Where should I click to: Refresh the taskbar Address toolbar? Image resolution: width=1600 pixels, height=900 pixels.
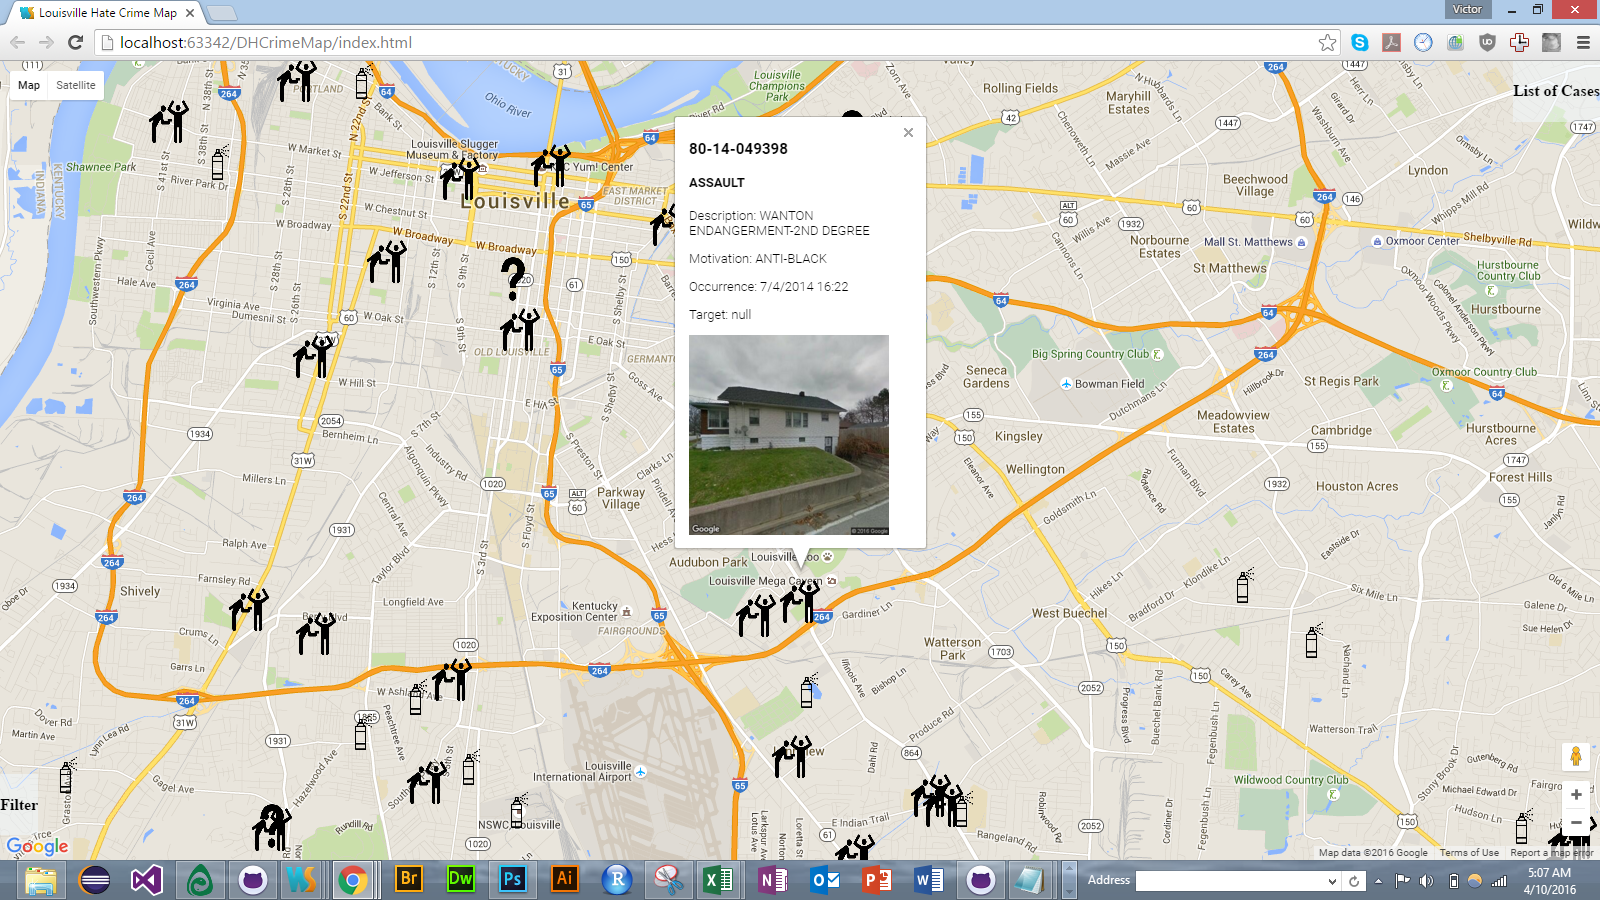coord(1354,881)
